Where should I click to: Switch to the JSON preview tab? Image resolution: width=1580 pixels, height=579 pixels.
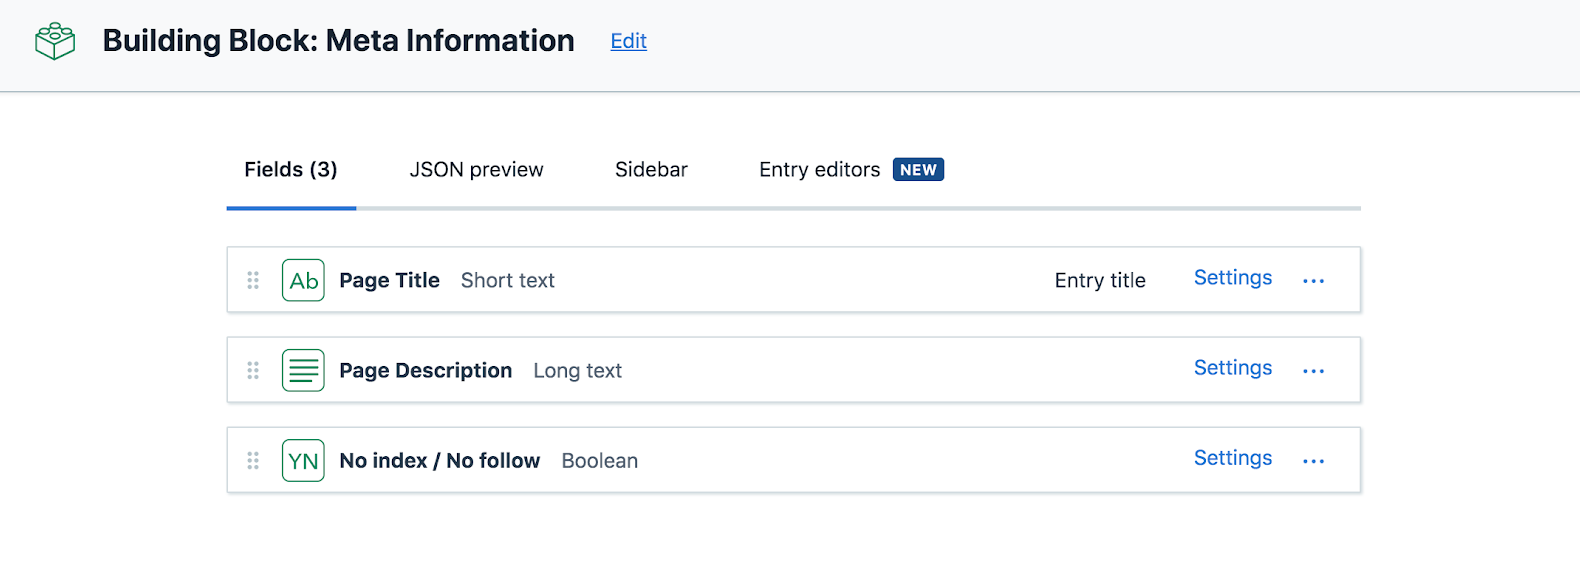pyautogui.click(x=476, y=170)
